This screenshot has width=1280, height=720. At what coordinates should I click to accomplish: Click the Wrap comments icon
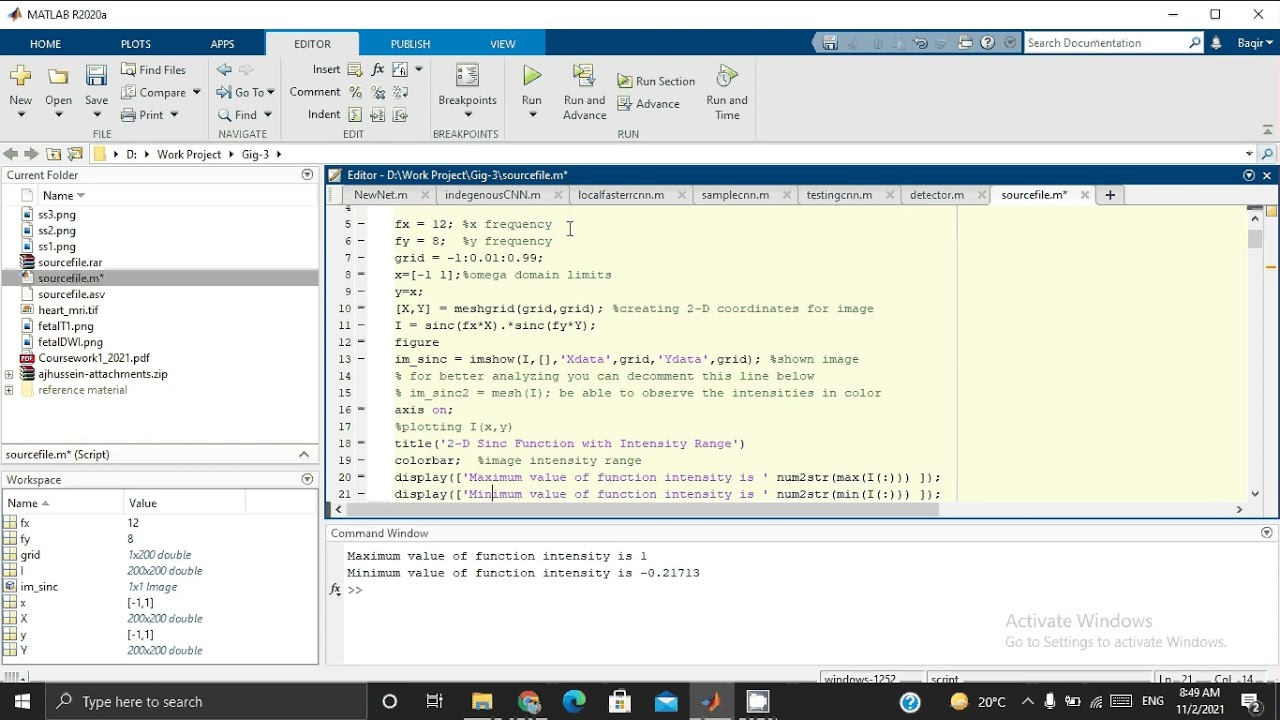[x=401, y=92]
